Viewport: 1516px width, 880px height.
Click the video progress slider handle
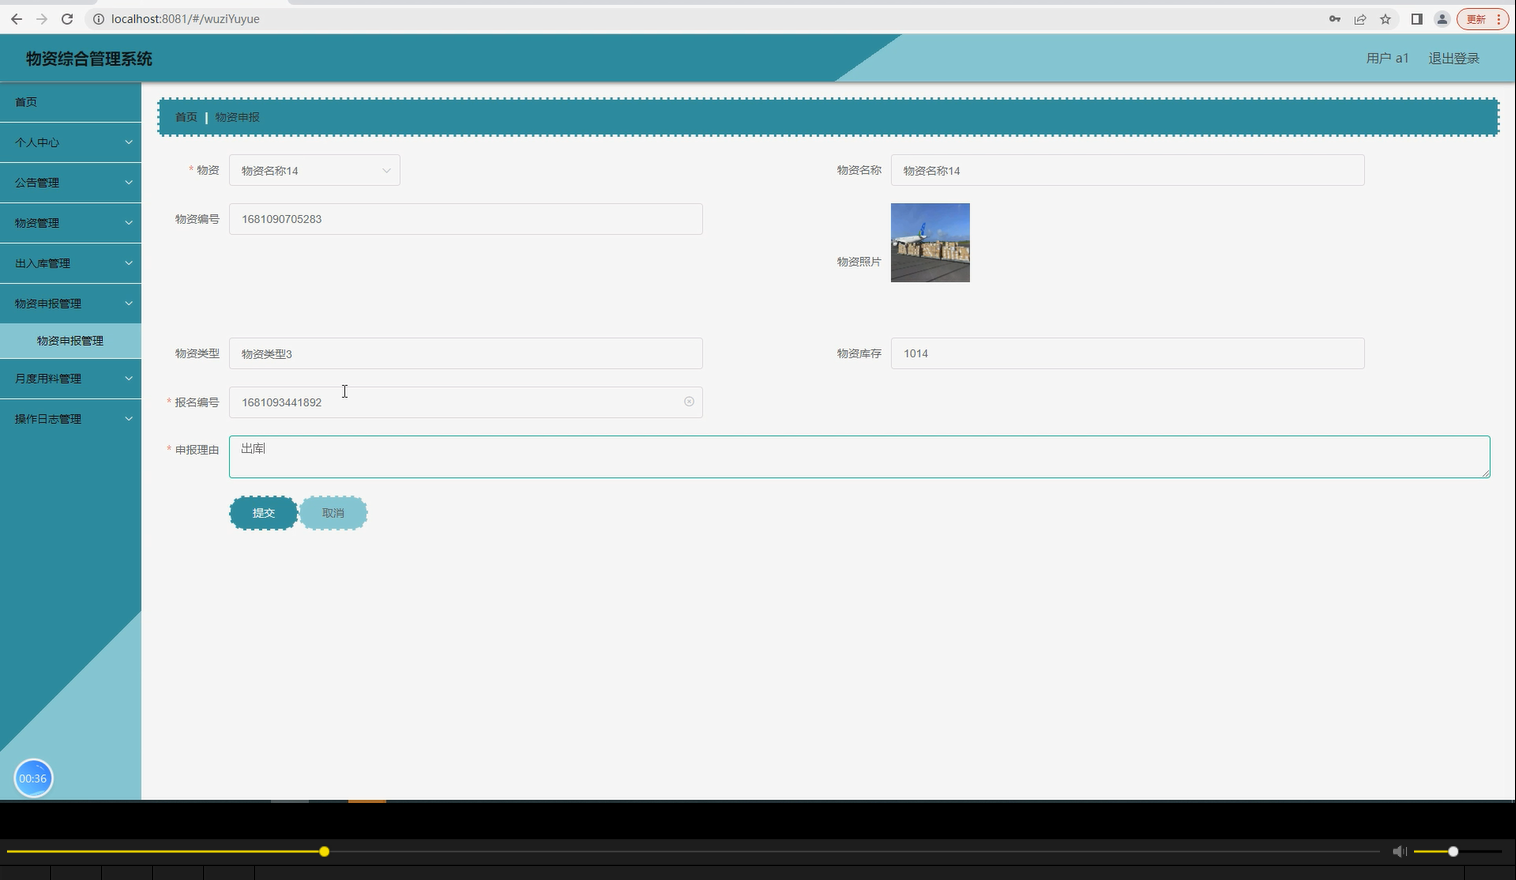pos(324,851)
